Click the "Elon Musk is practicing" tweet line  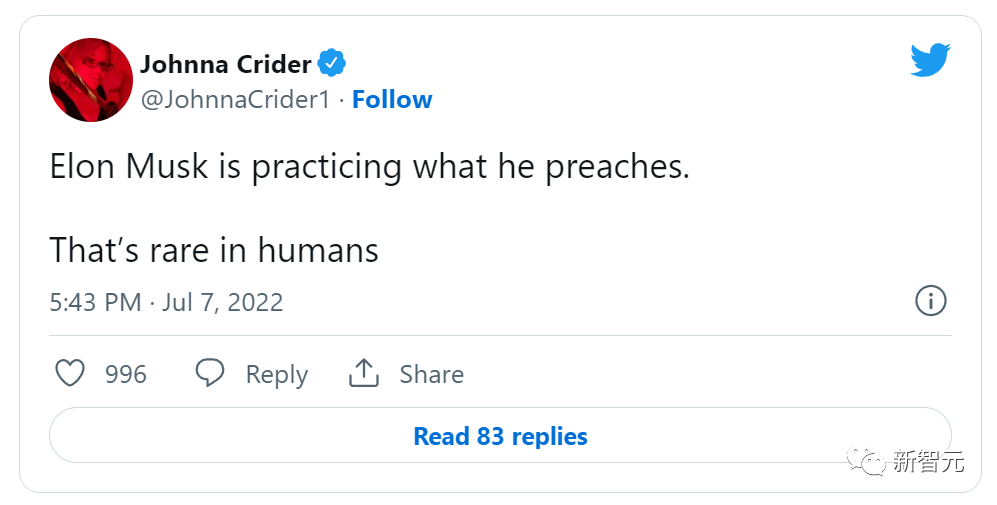click(369, 166)
